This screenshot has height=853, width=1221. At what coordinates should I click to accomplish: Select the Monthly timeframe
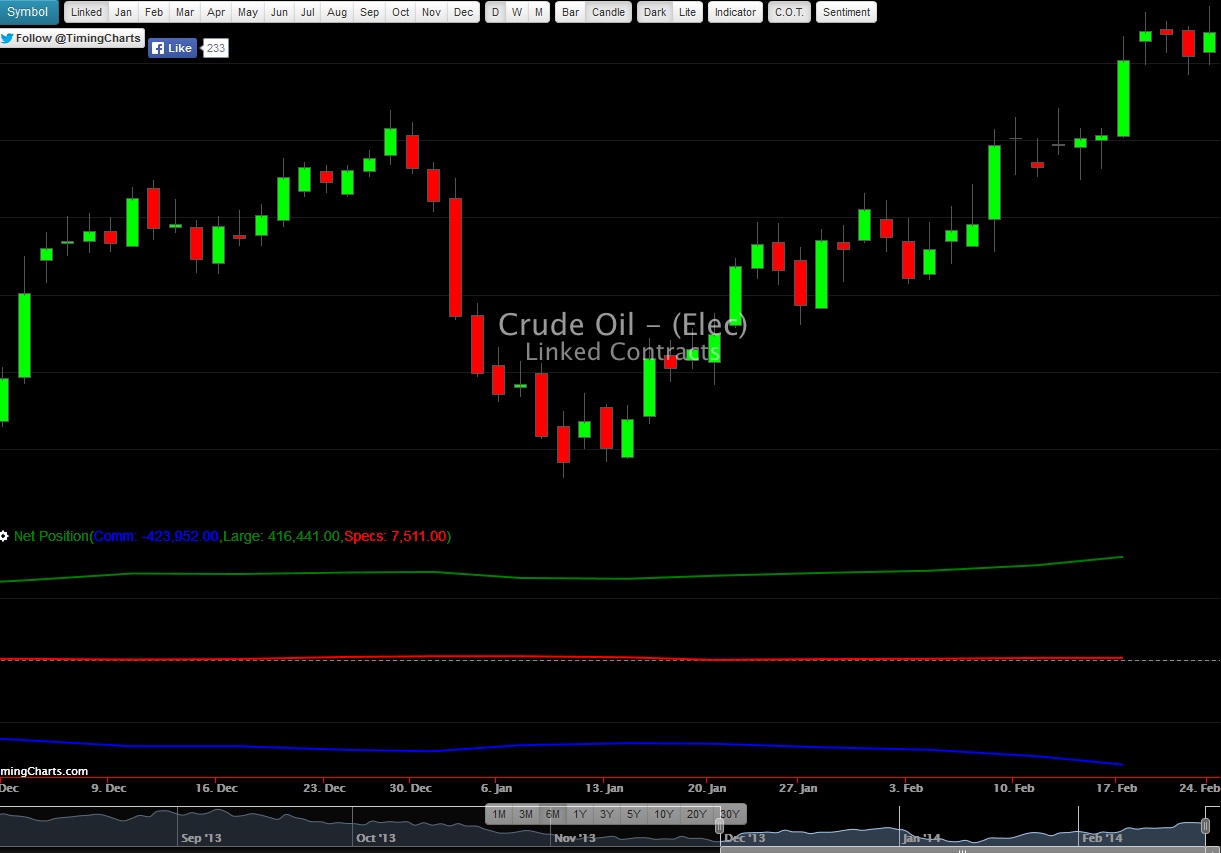click(x=537, y=11)
